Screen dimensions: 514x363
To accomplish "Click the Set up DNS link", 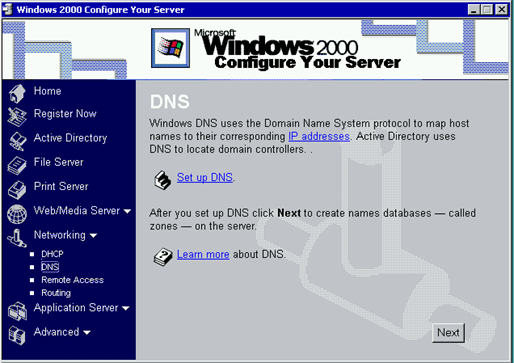I will (x=205, y=177).
